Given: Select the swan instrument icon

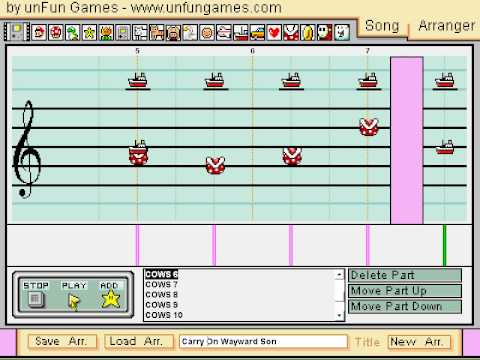Looking at the screenshot, I should (190, 33).
